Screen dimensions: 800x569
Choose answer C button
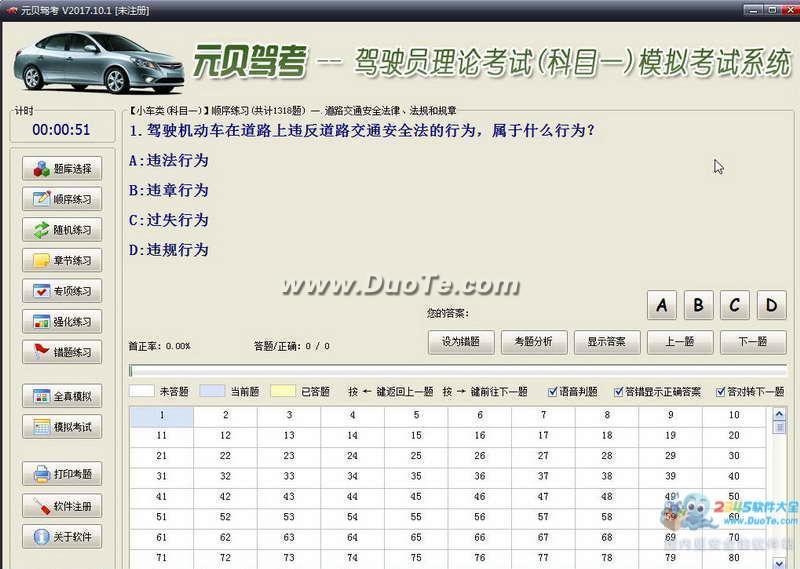coord(735,305)
